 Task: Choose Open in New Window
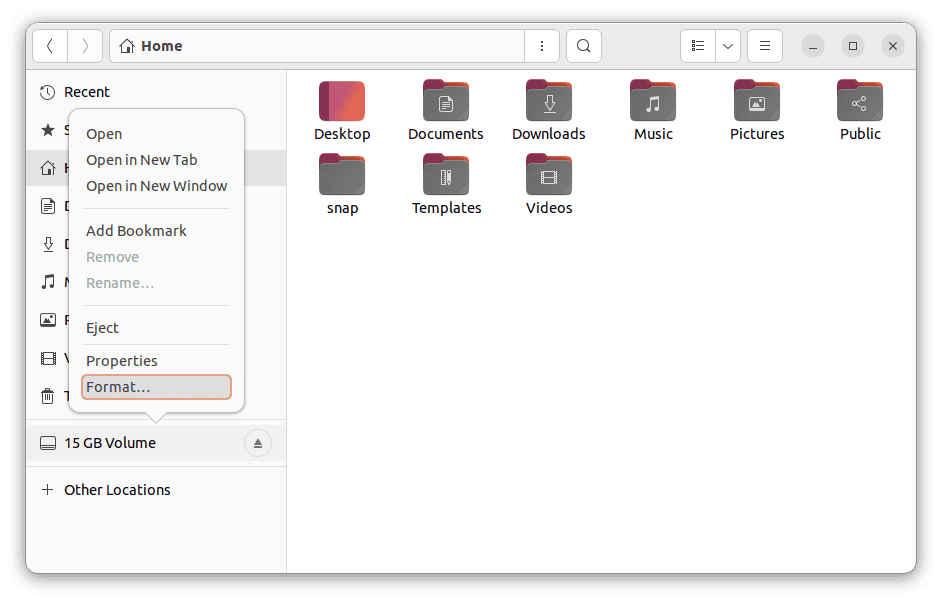[x=156, y=186]
